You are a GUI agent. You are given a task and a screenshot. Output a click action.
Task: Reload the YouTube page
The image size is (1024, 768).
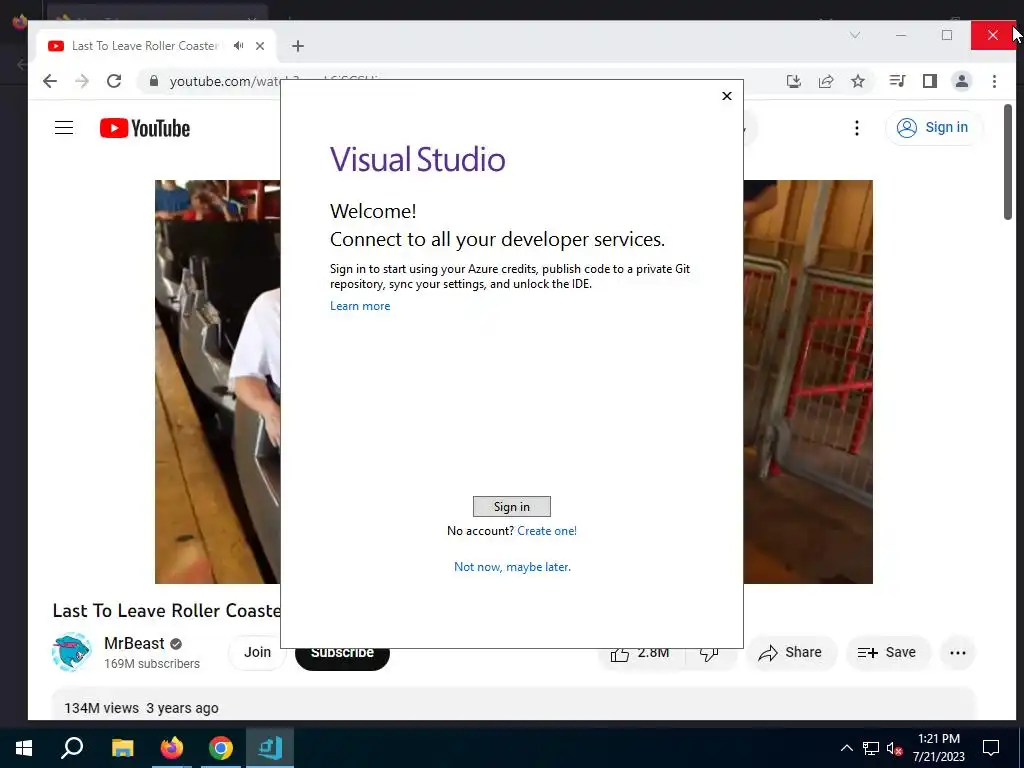coord(114,81)
